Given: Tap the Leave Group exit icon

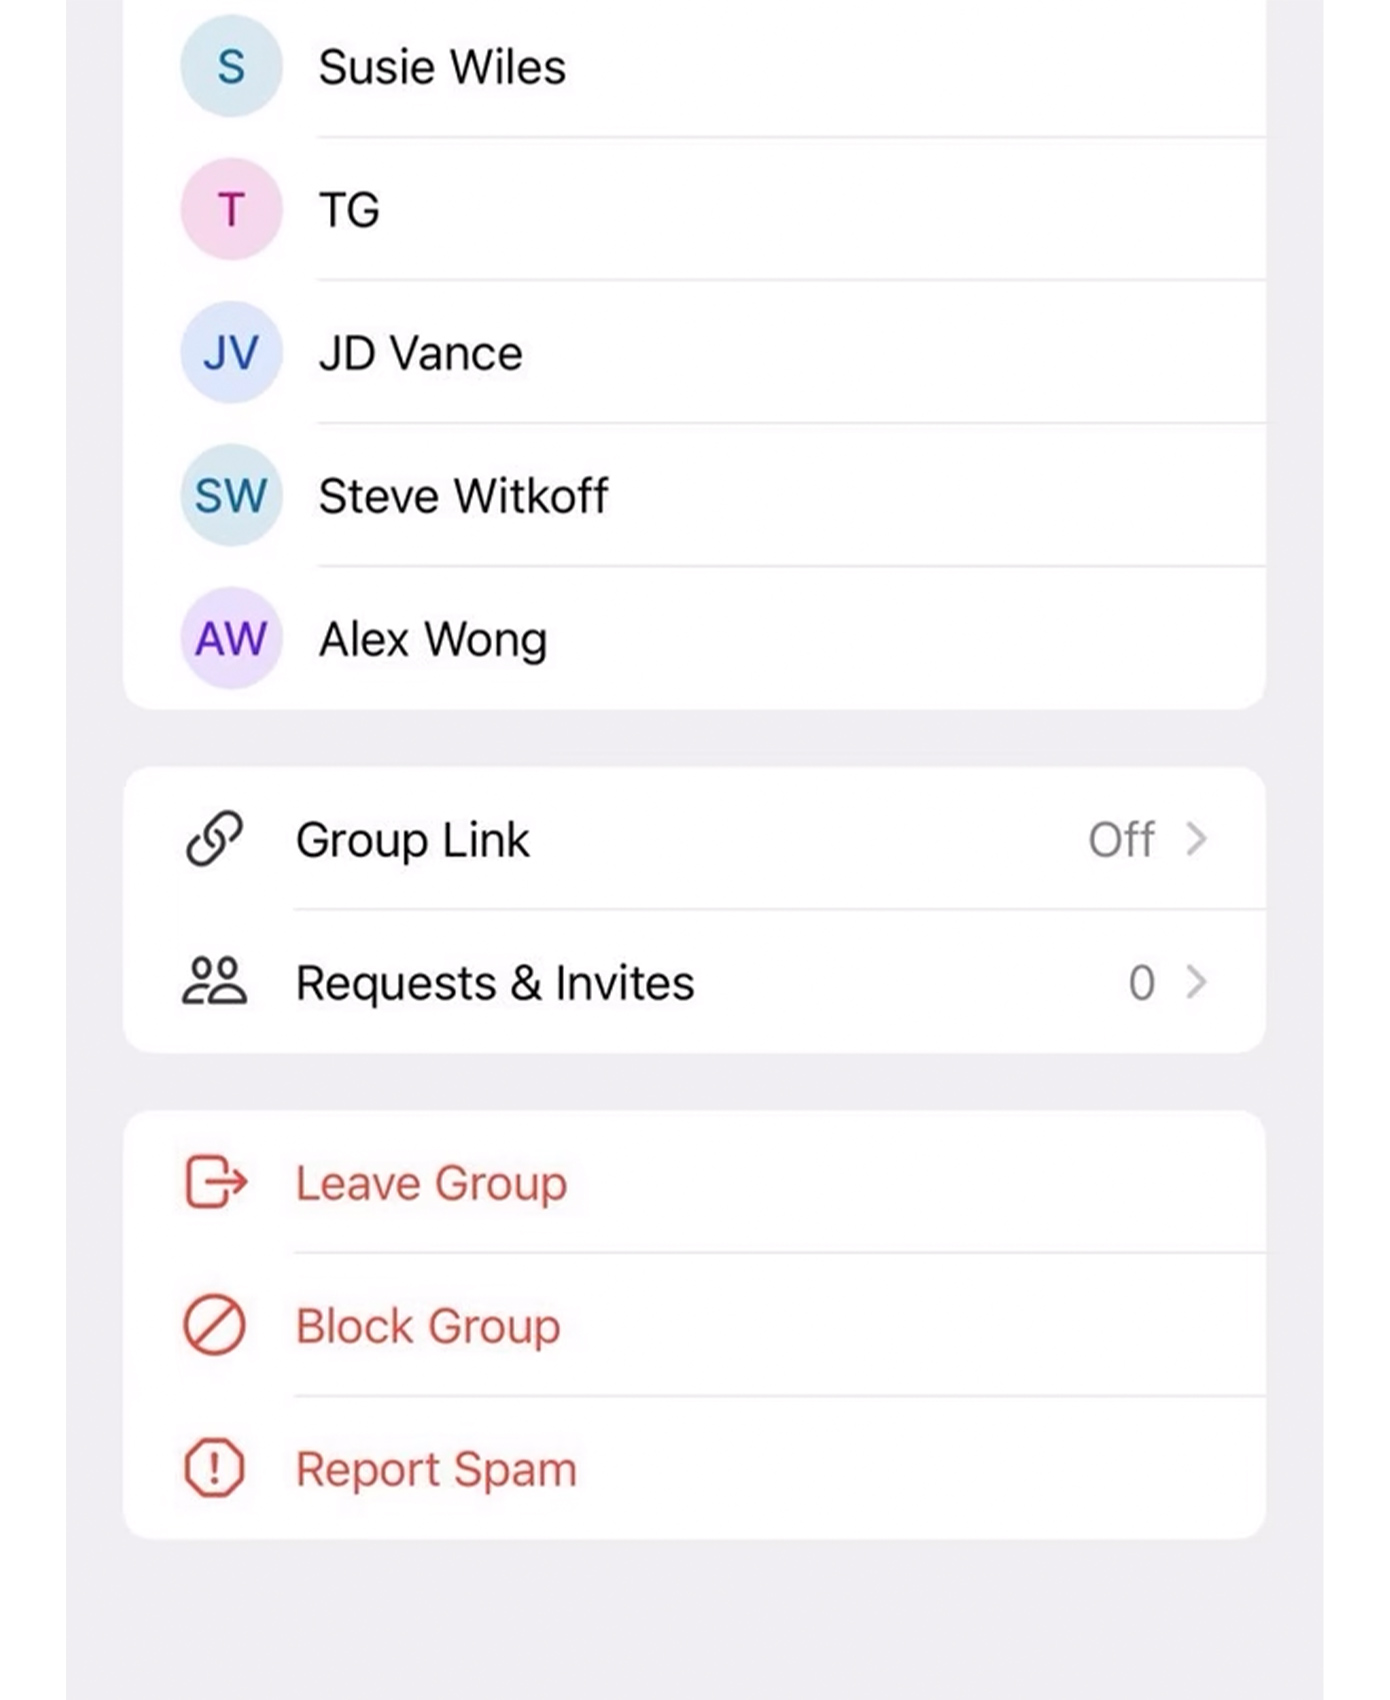Looking at the screenshot, I should (x=216, y=1182).
